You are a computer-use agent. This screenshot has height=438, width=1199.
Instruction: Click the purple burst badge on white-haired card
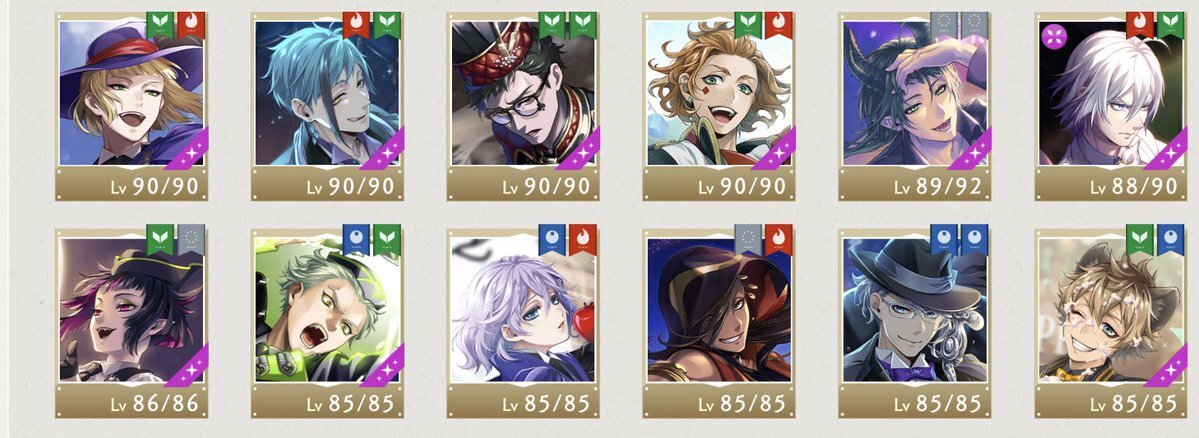1053,37
